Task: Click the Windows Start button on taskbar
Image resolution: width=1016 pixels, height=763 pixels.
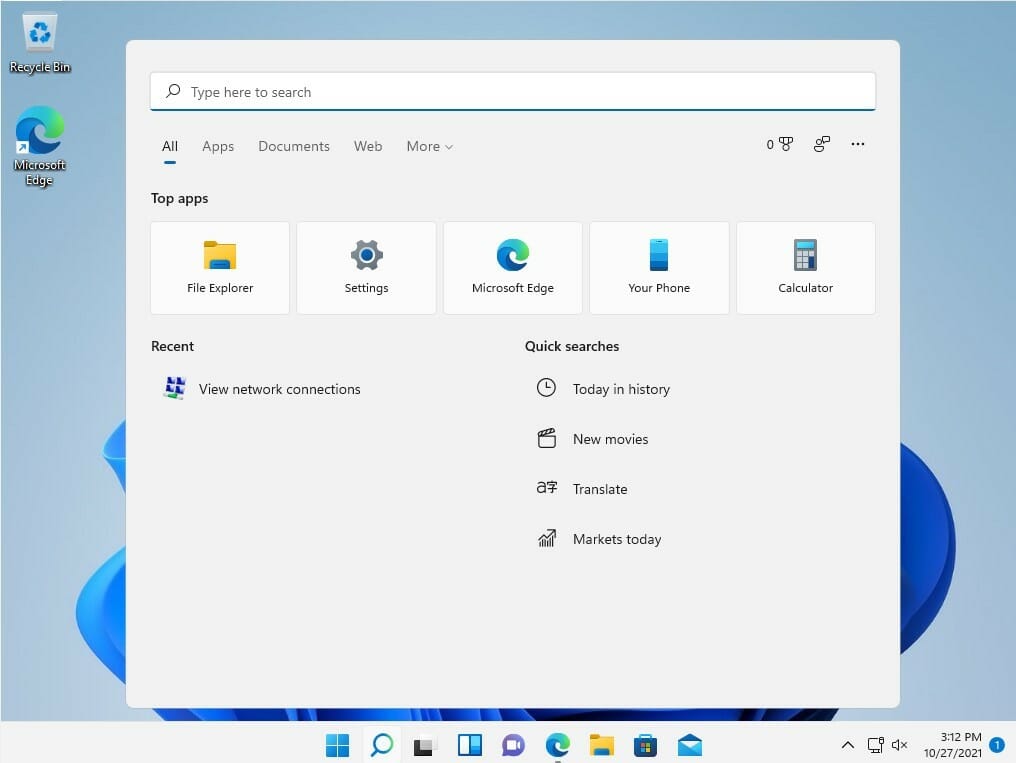Action: point(337,745)
